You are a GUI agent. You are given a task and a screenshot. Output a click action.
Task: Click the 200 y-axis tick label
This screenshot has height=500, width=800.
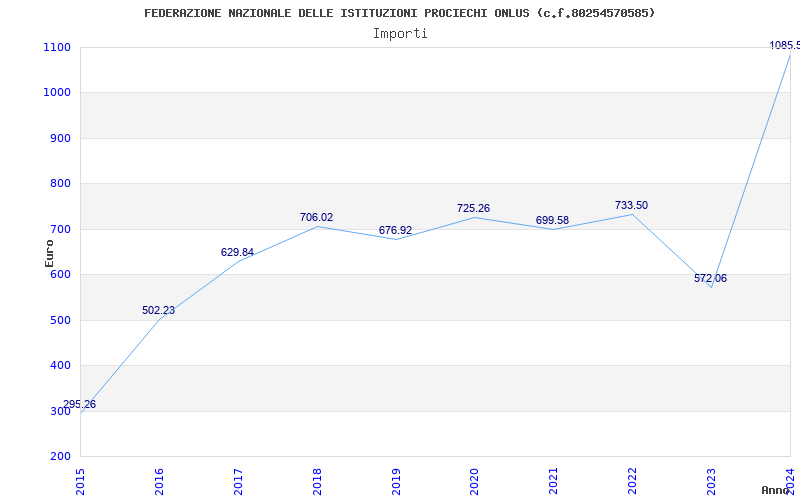60,457
